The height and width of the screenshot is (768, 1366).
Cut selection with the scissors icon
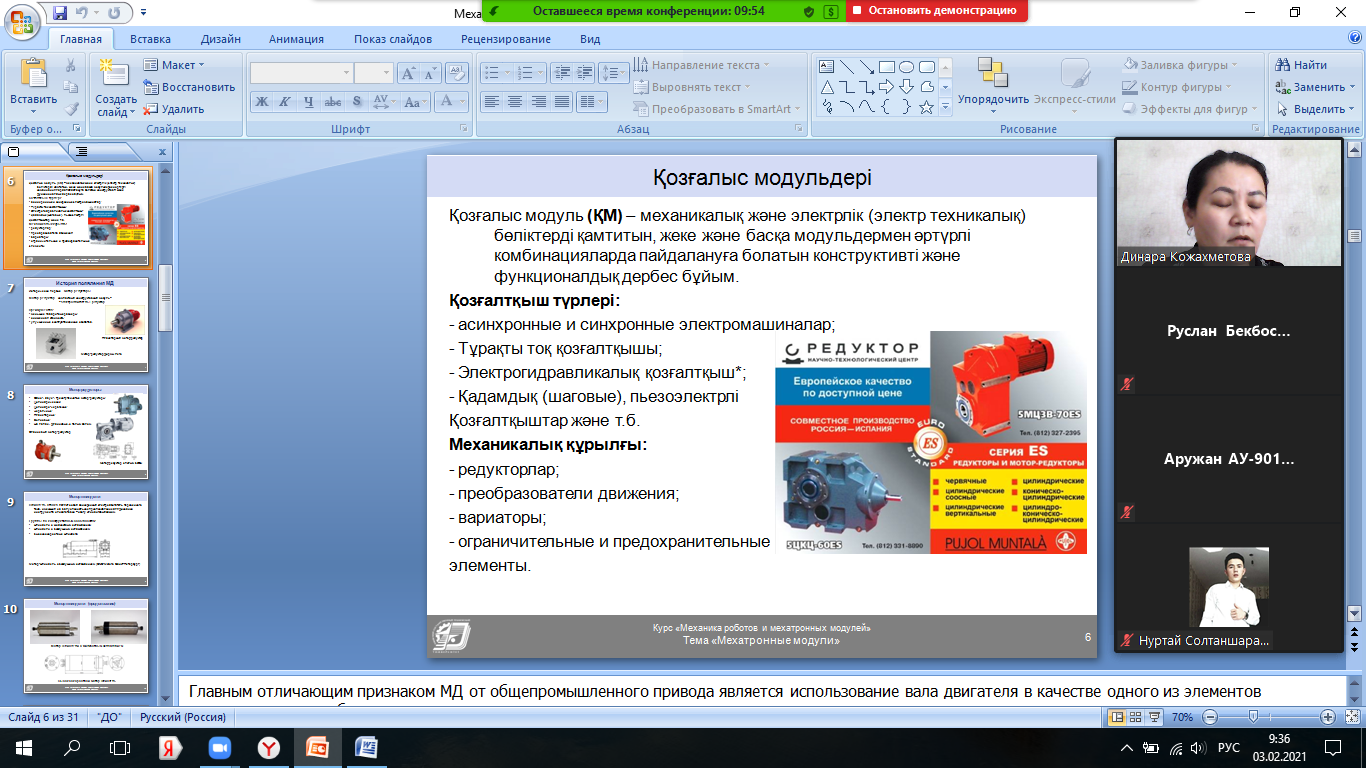tap(71, 65)
